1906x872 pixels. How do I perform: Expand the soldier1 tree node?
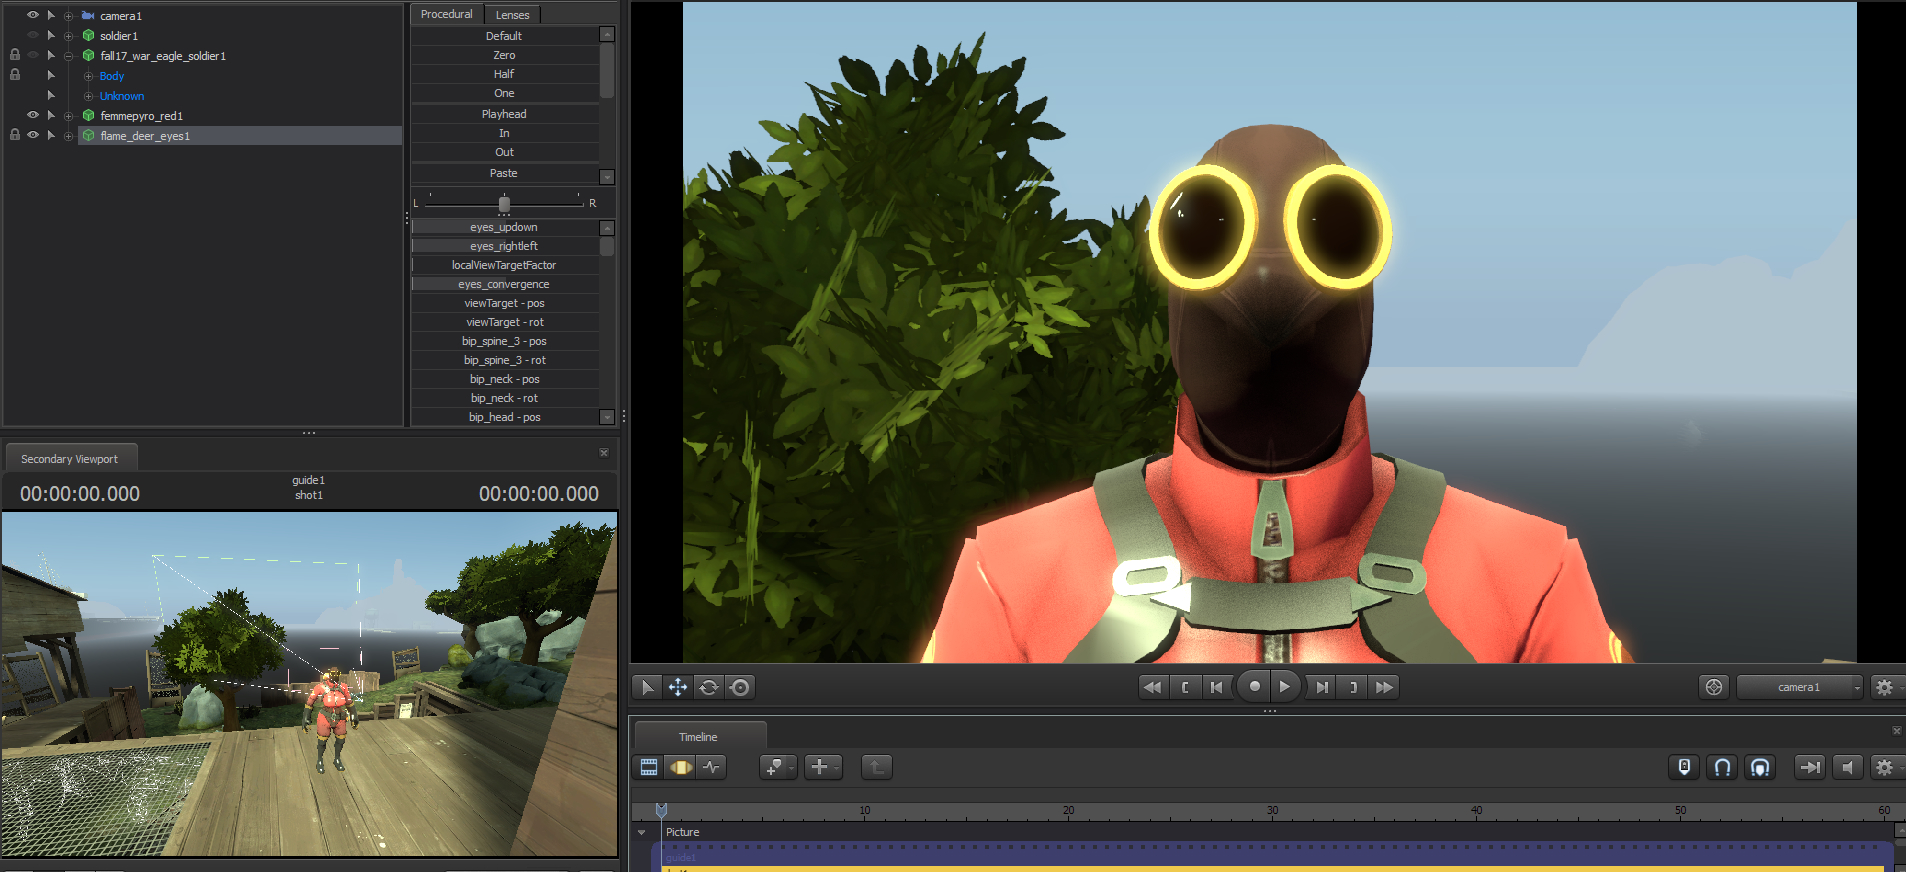(69, 36)
